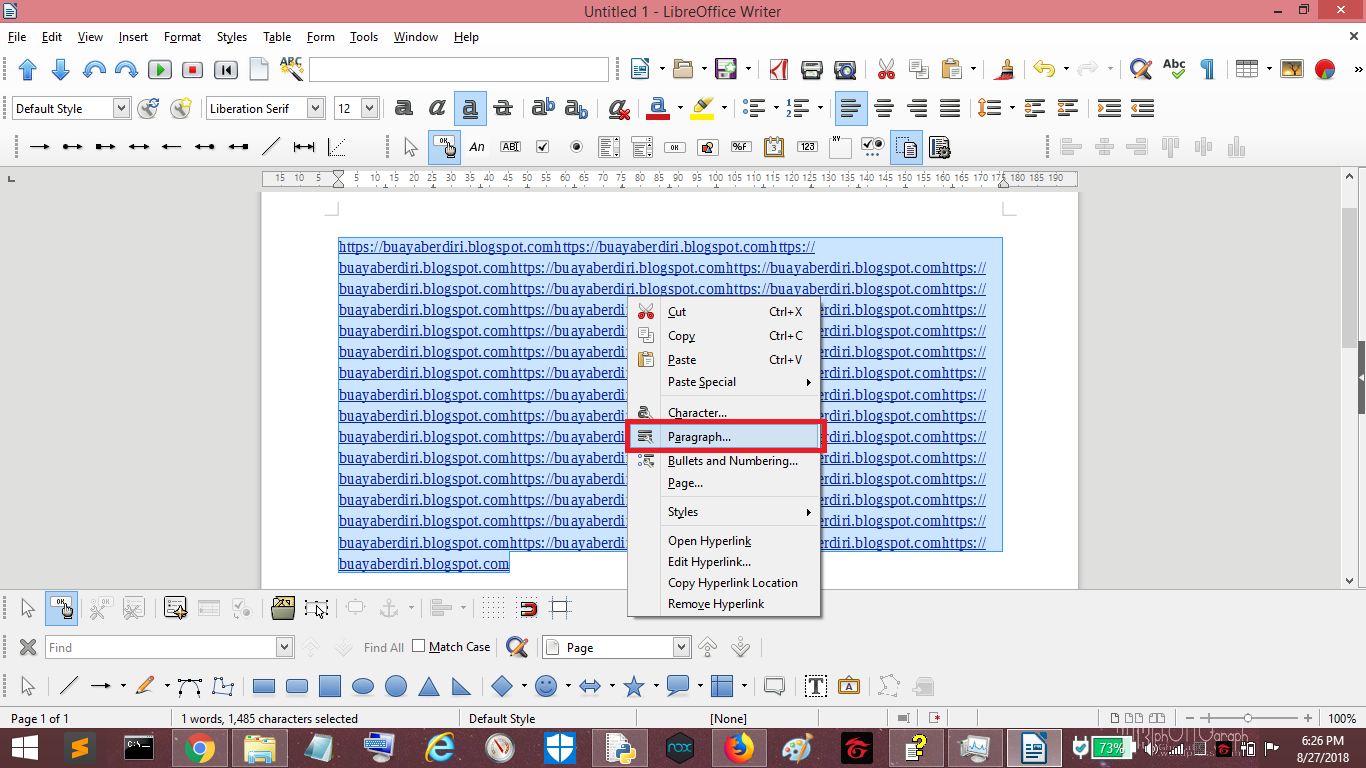Select the Ellipse shape tool

point(363,686)
